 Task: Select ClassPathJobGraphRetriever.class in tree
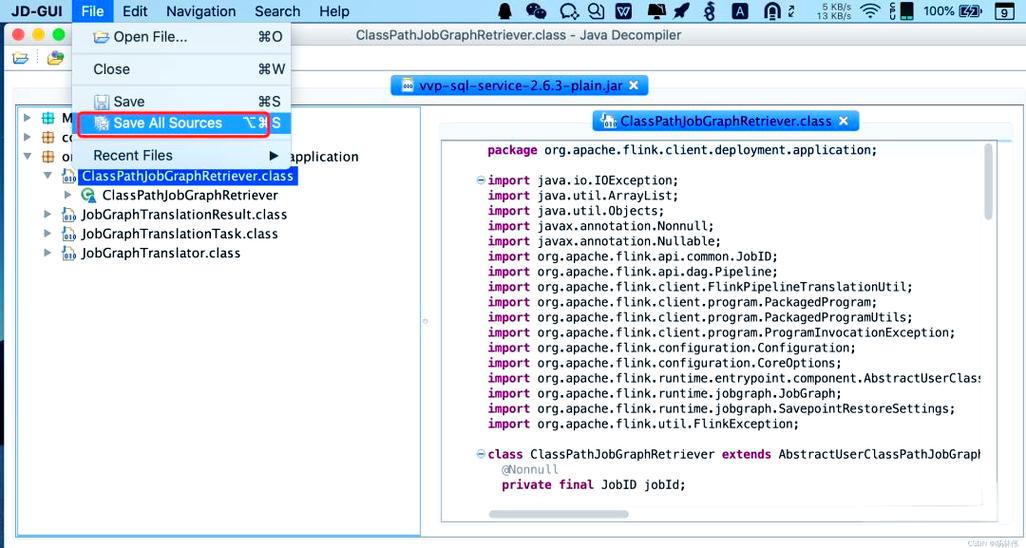[187, 176]
